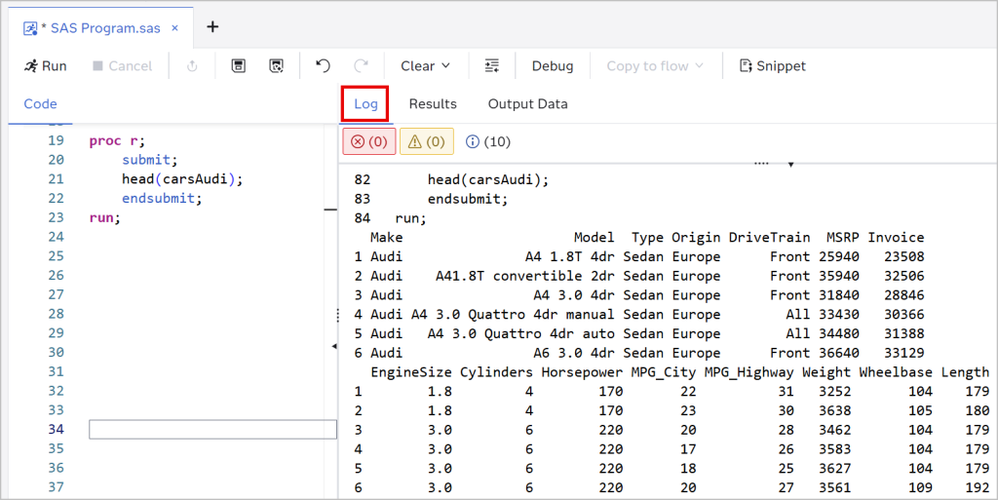
Task: Toggle the notes (10) filter
Action: (x=488, y=141)
